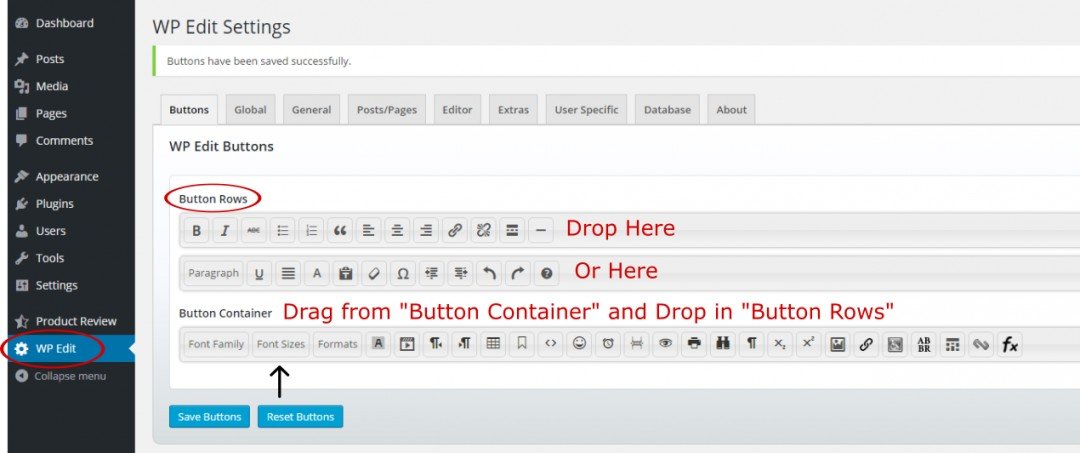1080x453 pixels.
Task: Click the link button in Button Container
Action: [866, 344]
